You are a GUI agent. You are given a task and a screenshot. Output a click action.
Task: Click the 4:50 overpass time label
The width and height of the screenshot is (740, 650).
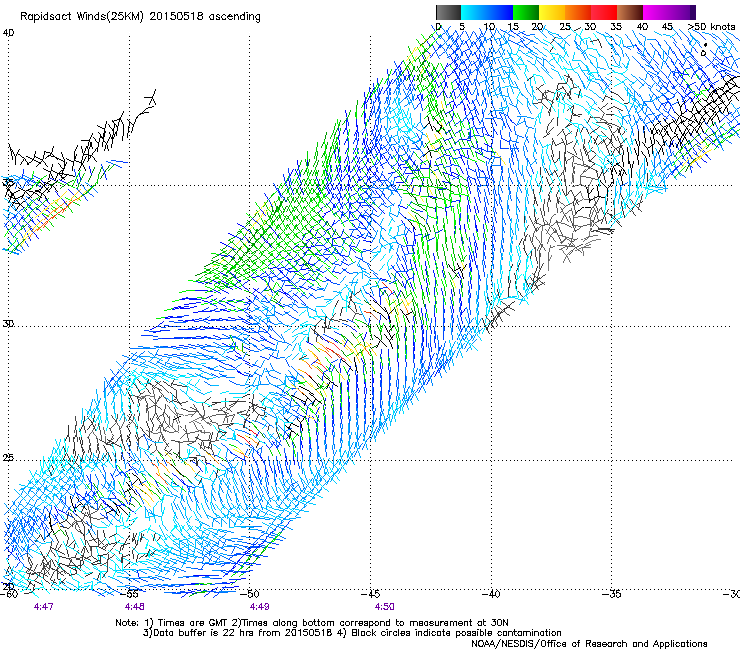click(x=385, y=606)
